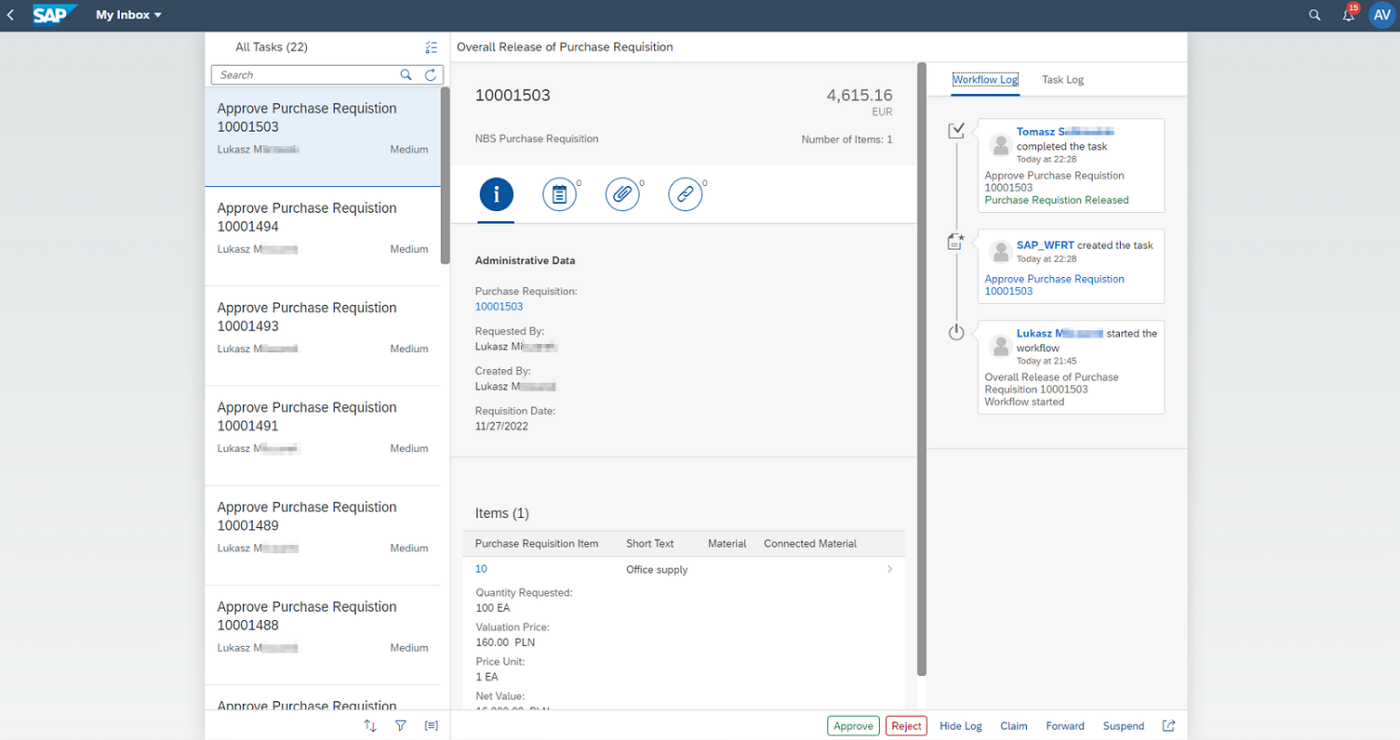Open the Notes tab icon
Viewport: 1400px width, 740px height.
pyautogui.click(x=560, y=194)
